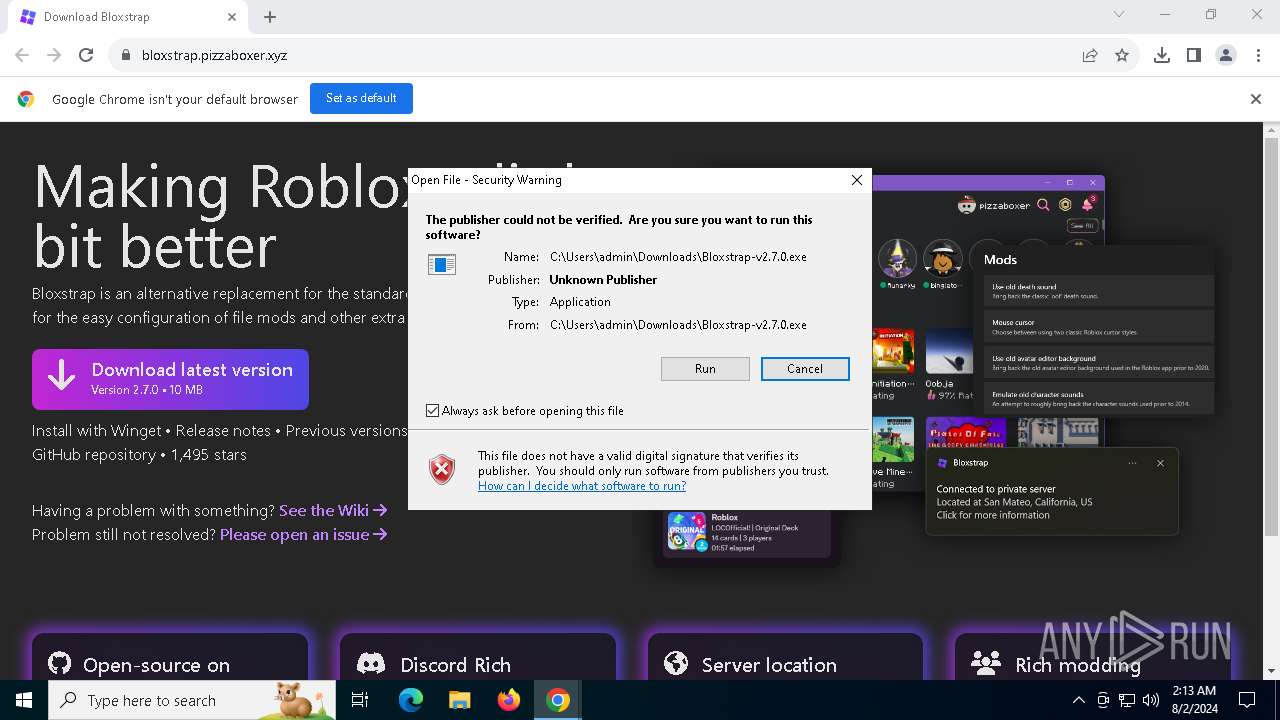
Task: Open GitHub repository link
Action: pos(93,455)
